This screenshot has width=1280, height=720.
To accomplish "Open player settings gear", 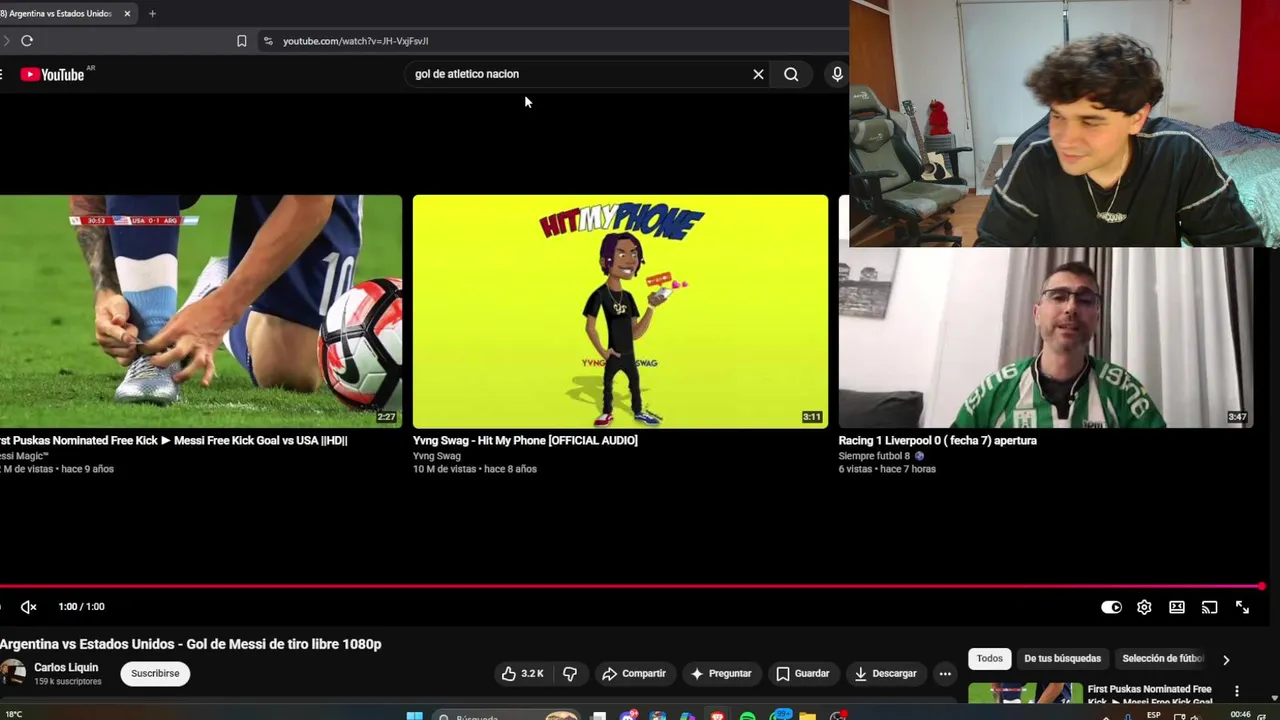I will point(1144,607).
